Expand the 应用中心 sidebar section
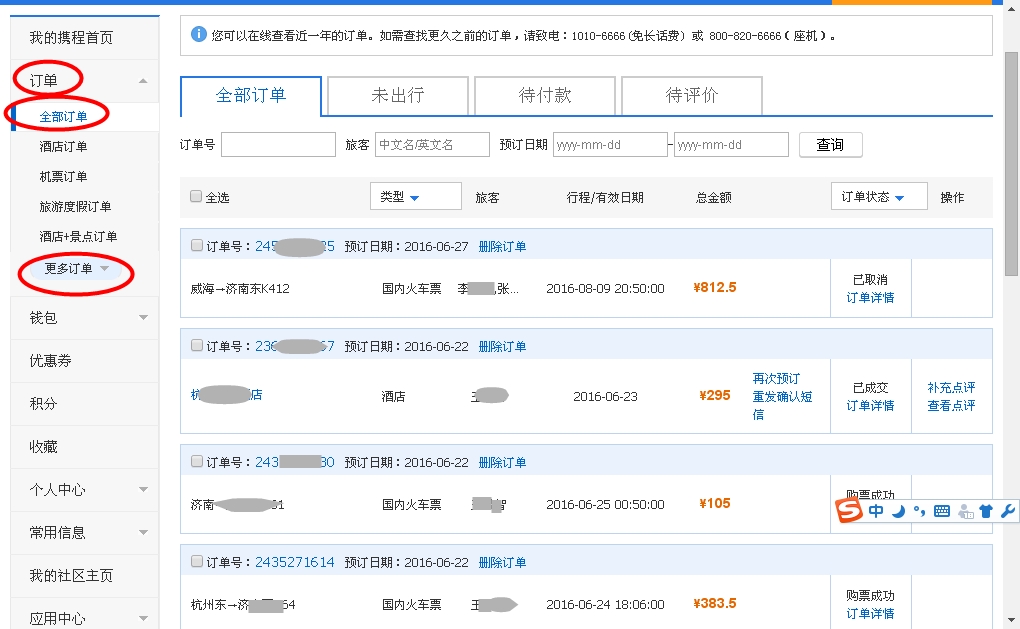Viewport: 1020px width, 629px height. click(144, 618)
